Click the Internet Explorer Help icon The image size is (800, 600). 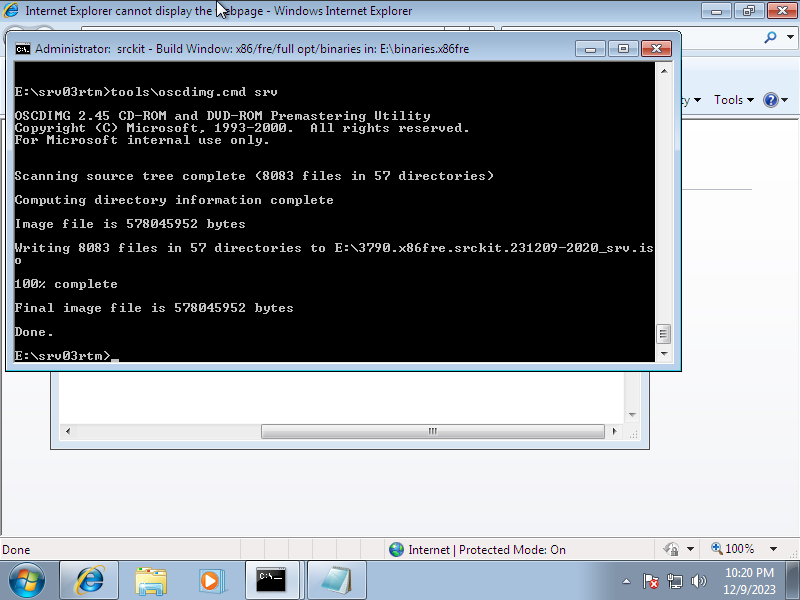tap(770, 100)
